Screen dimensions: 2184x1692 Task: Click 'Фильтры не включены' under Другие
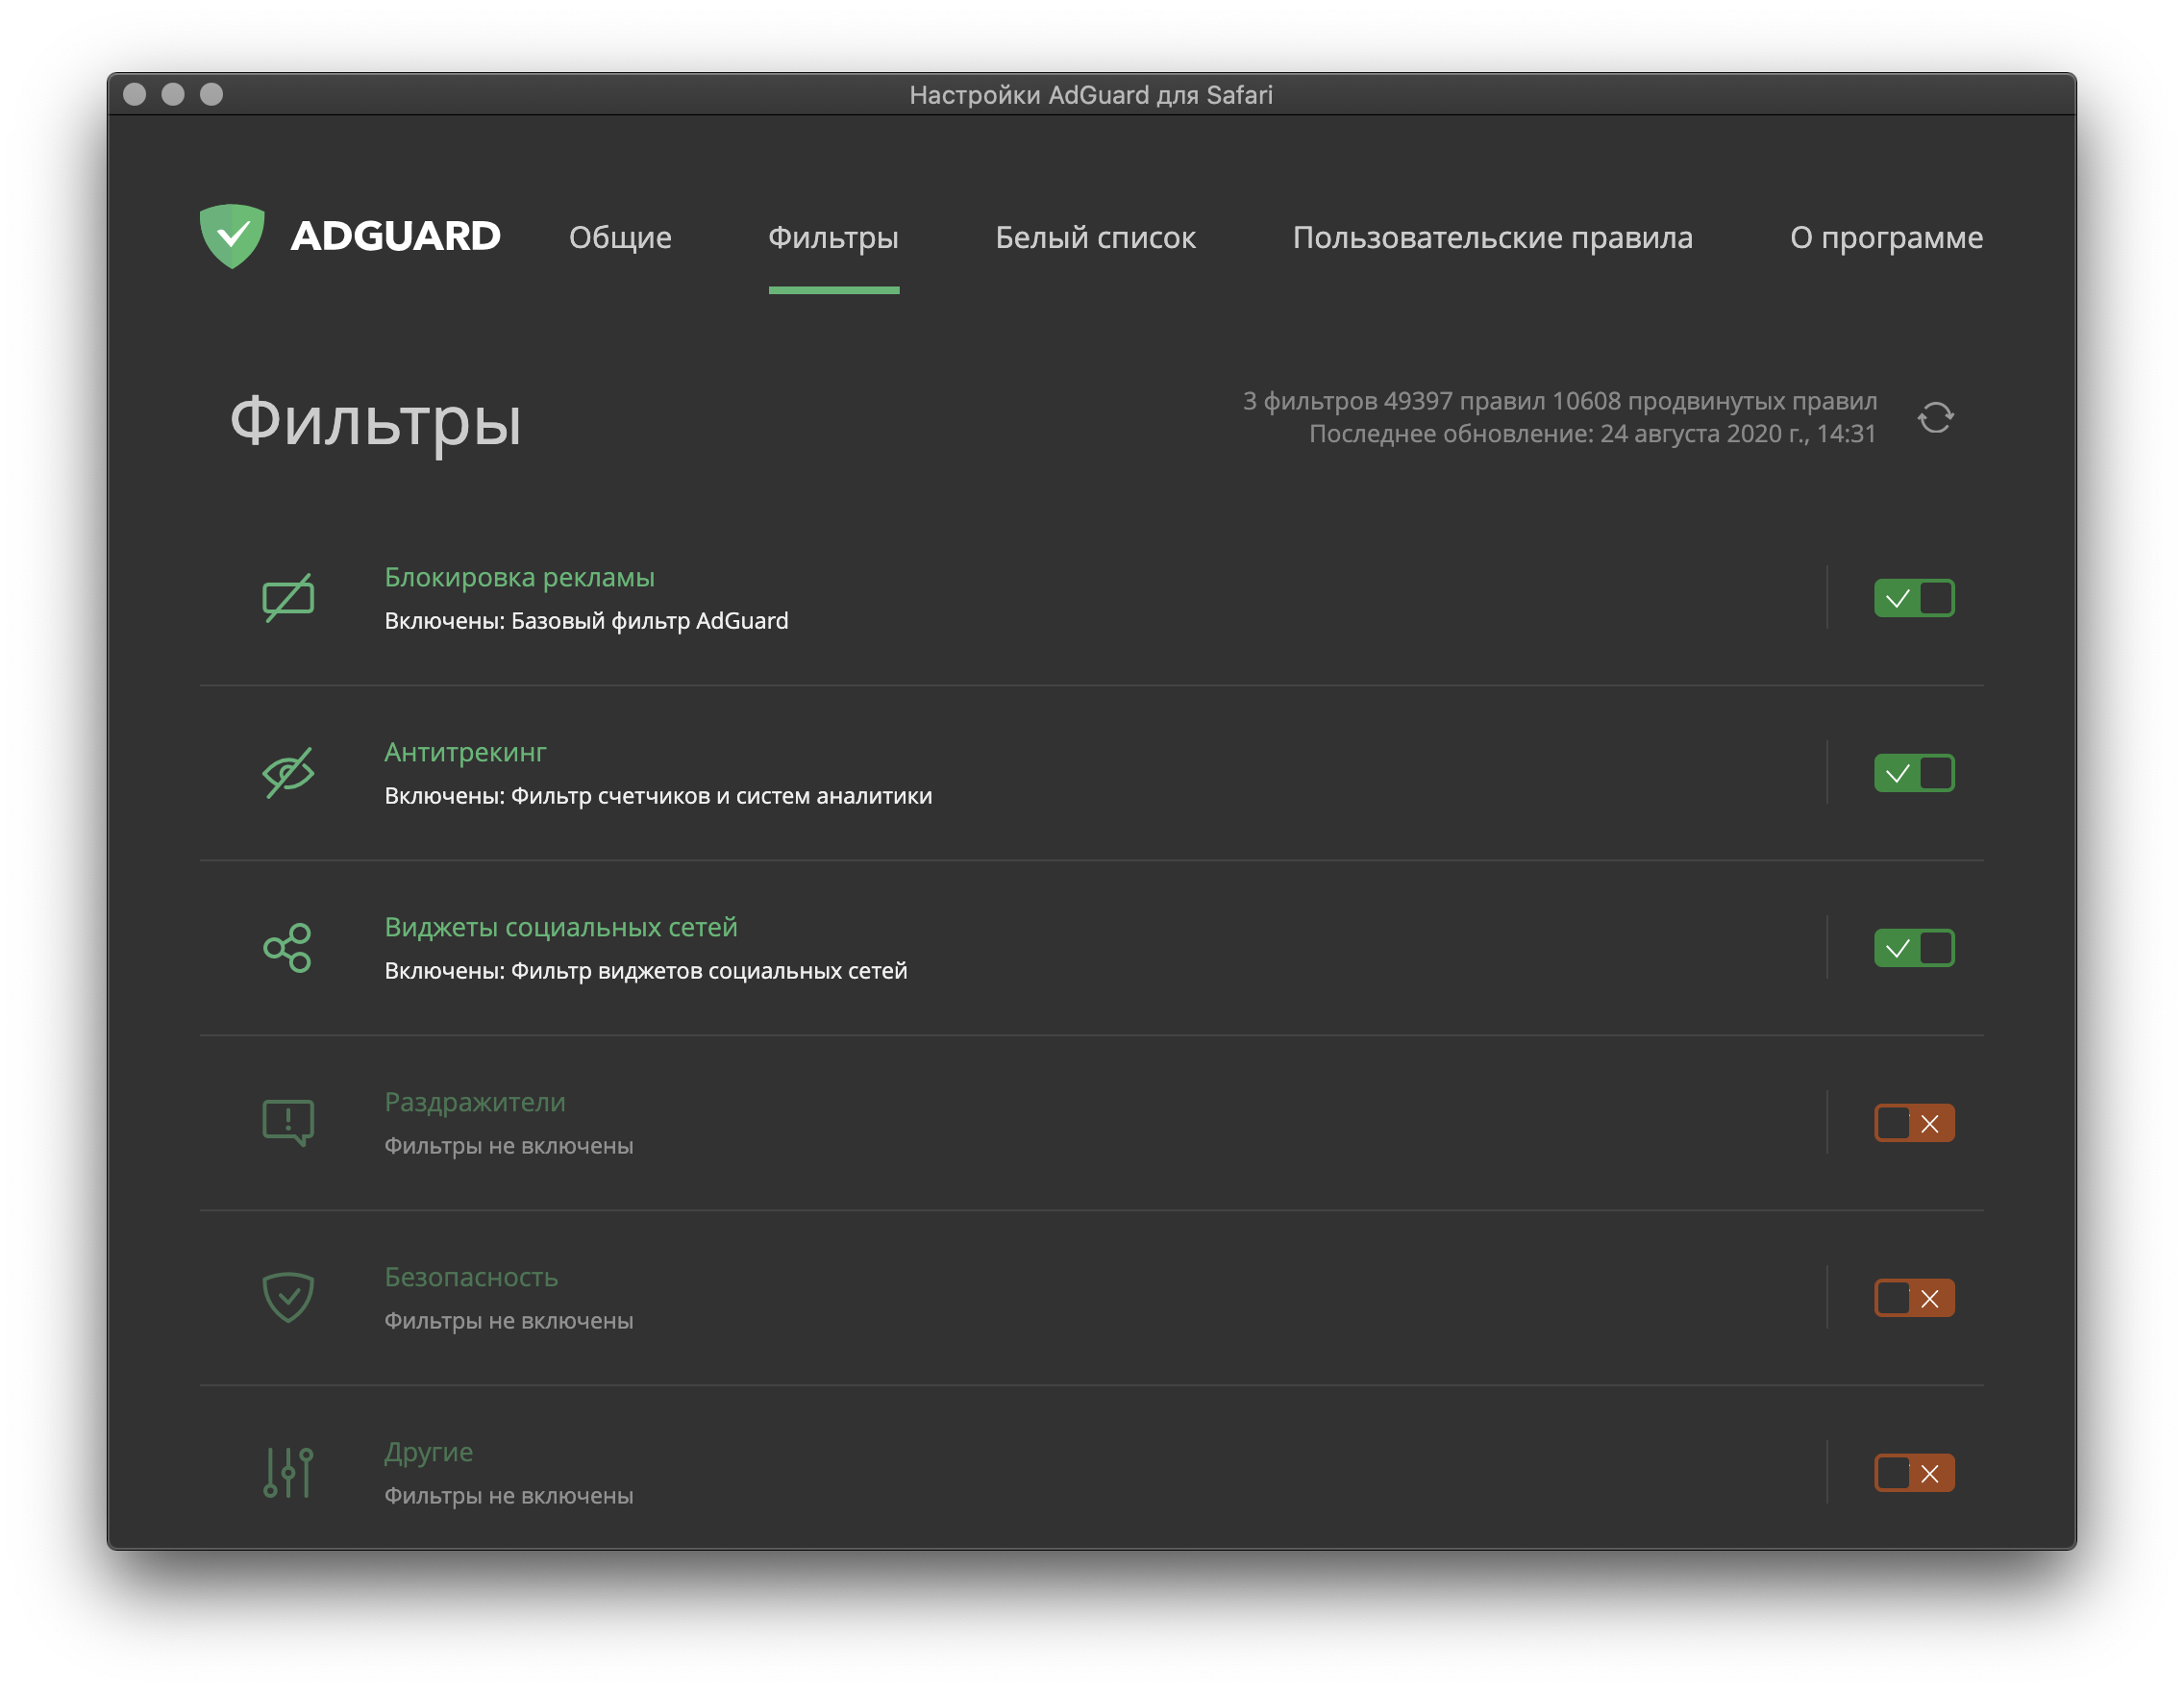[x=508, y=1496]
